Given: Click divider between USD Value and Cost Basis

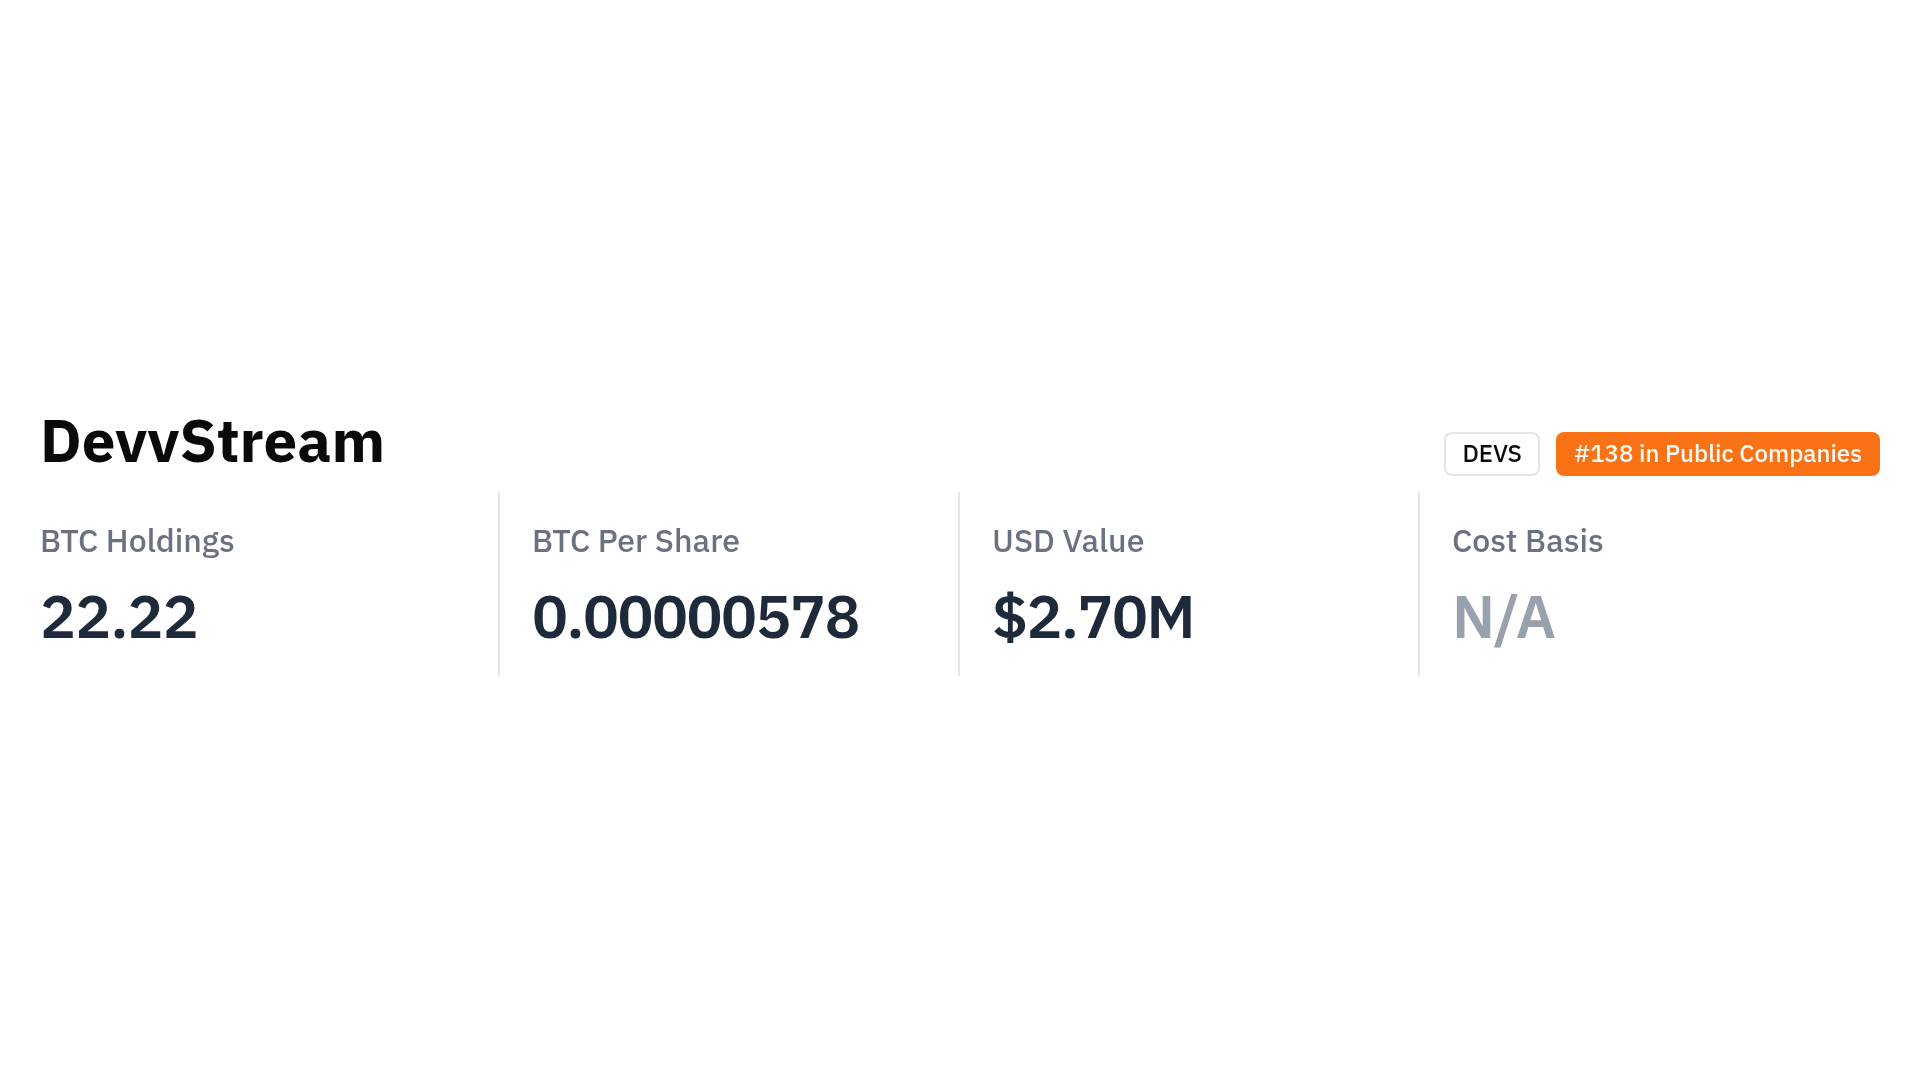Looking at the screenshot, I should [x=1419, y=584].
